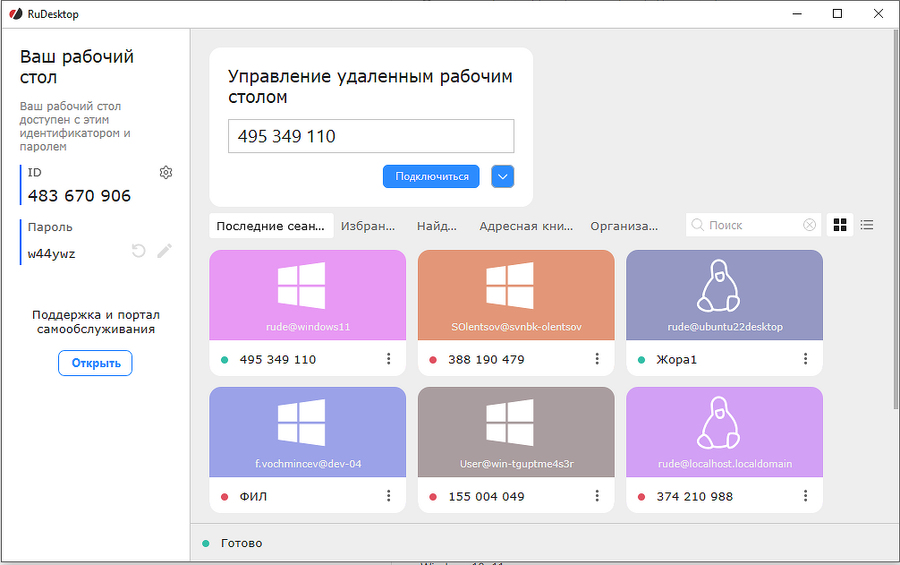Click the Linux penguin on rude@localhost.localdomain card

tap(718, 423)
